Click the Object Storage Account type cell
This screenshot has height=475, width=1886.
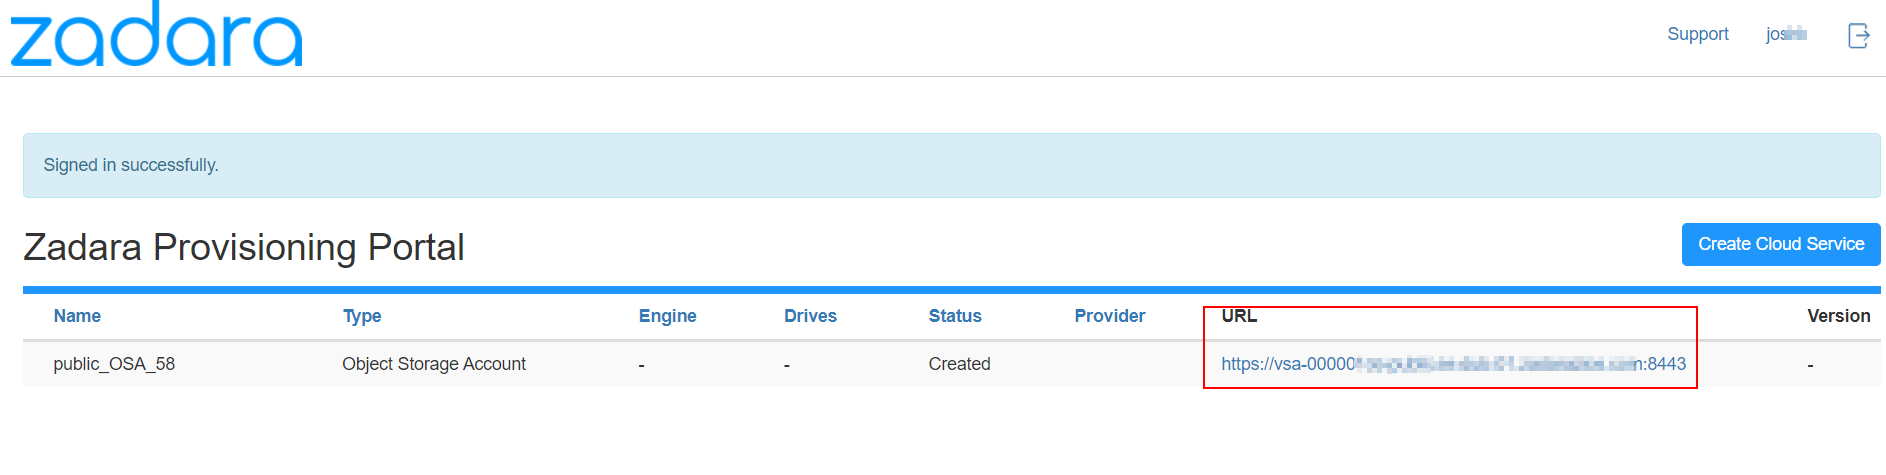pyautogui.click(x=434, y=364)
